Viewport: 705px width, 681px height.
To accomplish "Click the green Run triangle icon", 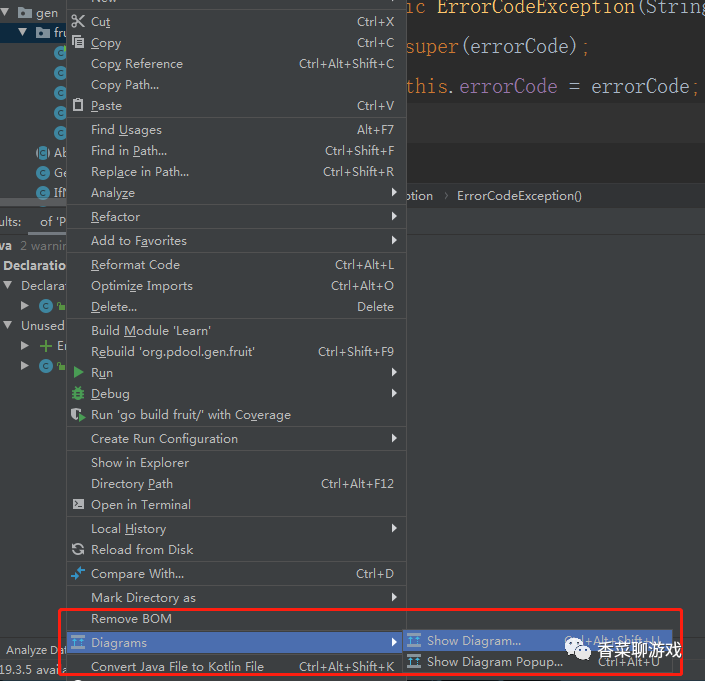I will [x=79, y=372].
